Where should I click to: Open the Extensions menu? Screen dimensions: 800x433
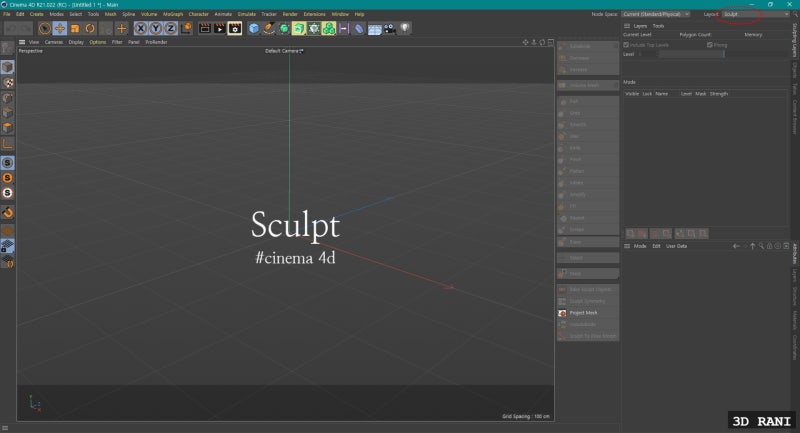pos(314,14)
